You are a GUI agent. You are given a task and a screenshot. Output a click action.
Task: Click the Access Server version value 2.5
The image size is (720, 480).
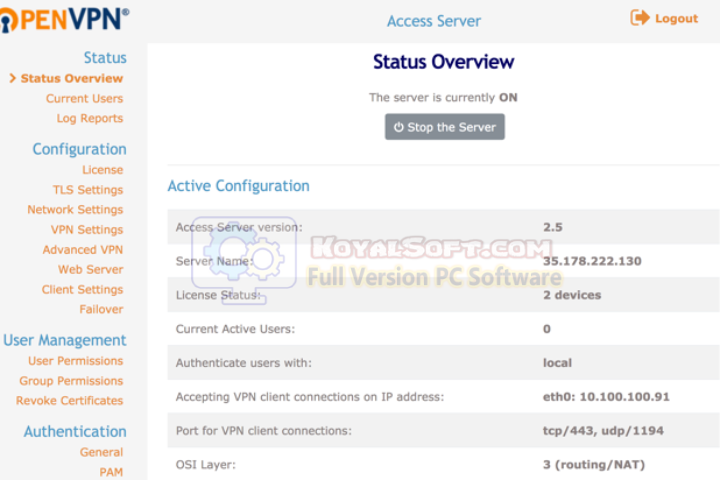552,227
